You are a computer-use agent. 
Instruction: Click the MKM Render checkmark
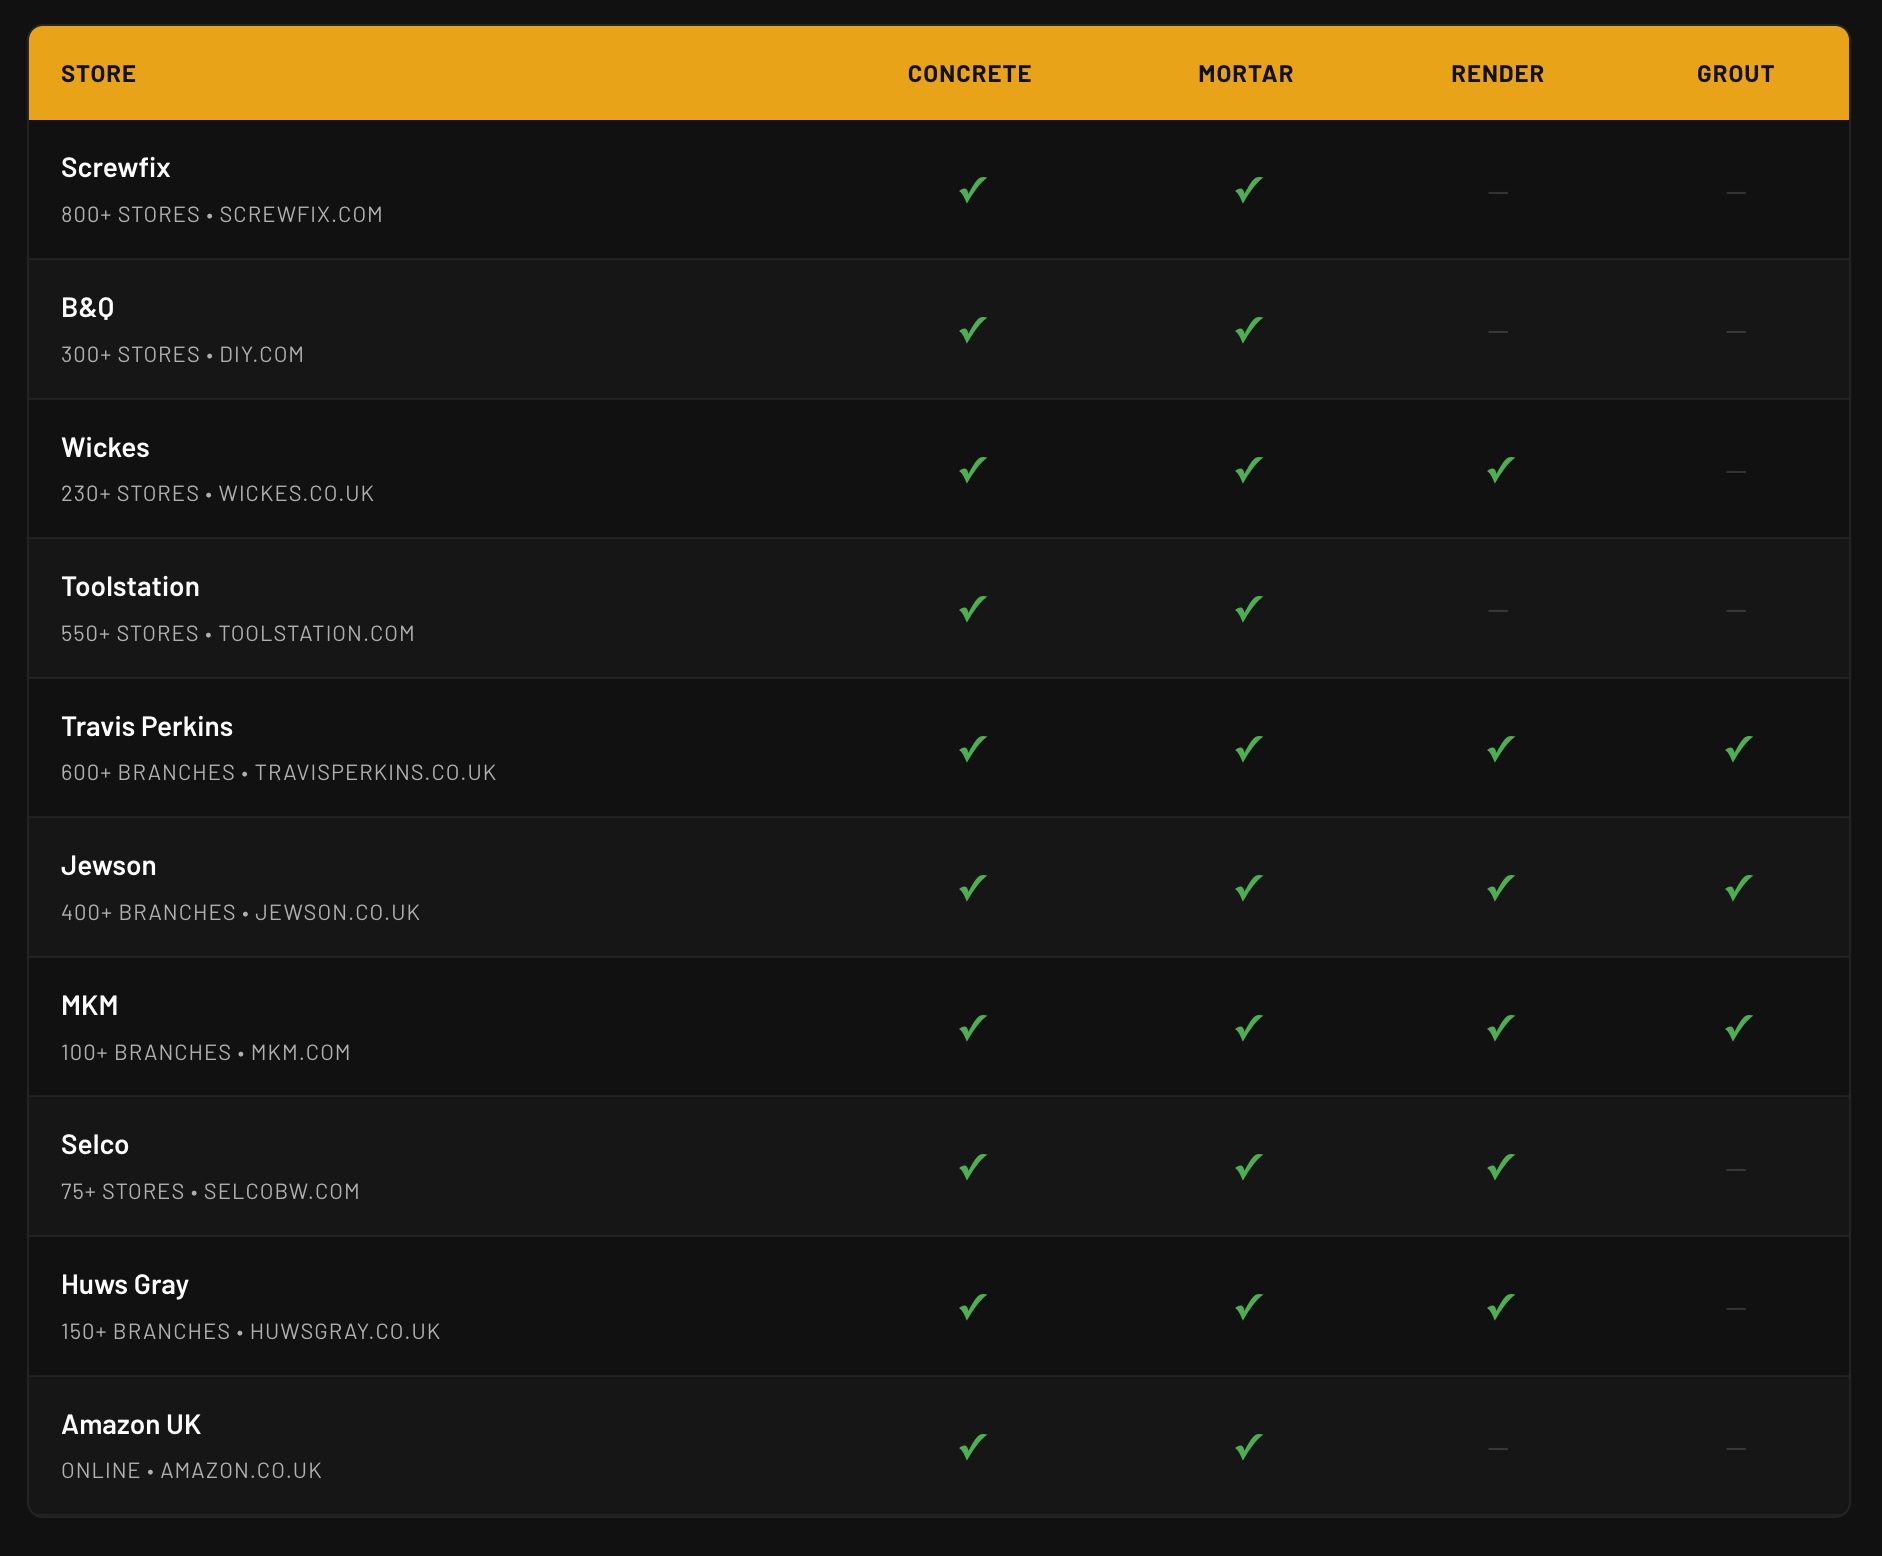(x=1500, y=1028)
